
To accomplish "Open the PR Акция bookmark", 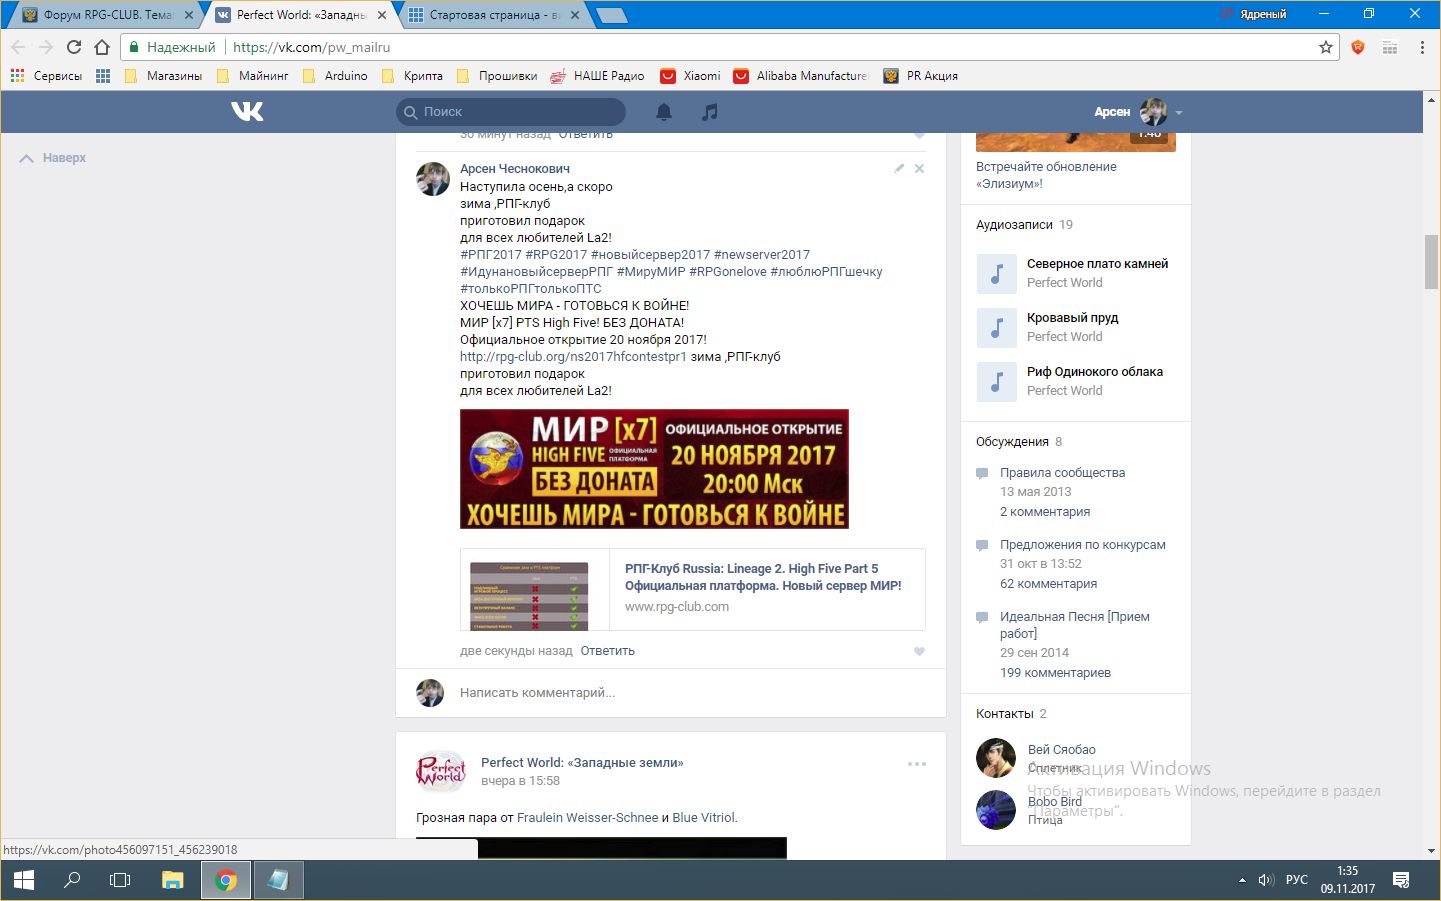I will tap(920, 76).
